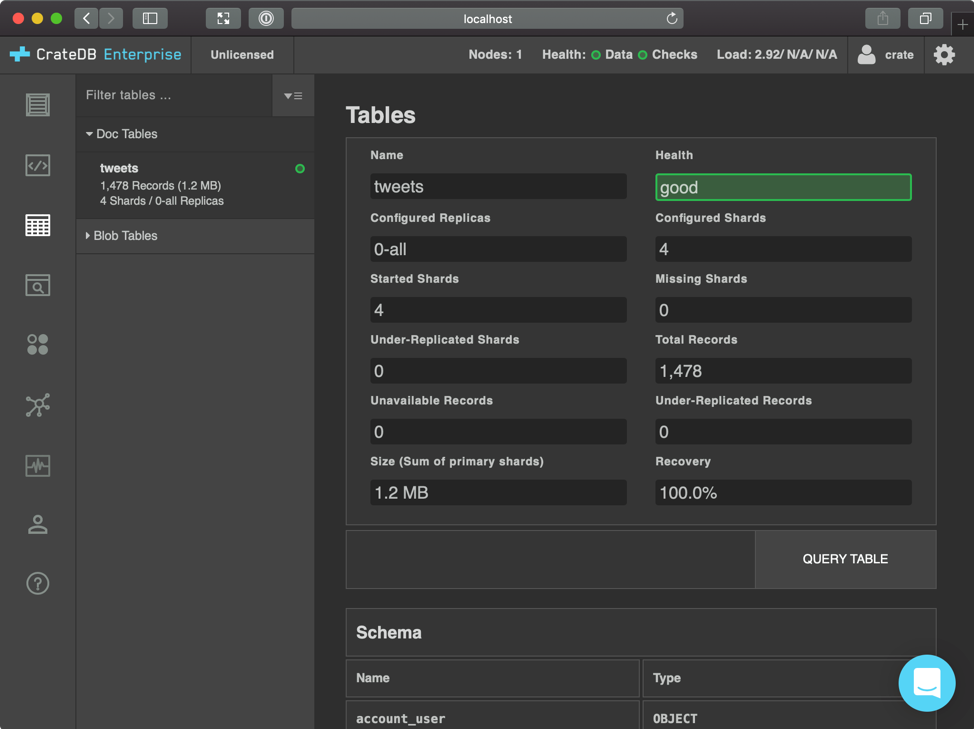Open the Overview icon in sidebar
This screenshot has width=974, height=729.
(x=38, y=105)
